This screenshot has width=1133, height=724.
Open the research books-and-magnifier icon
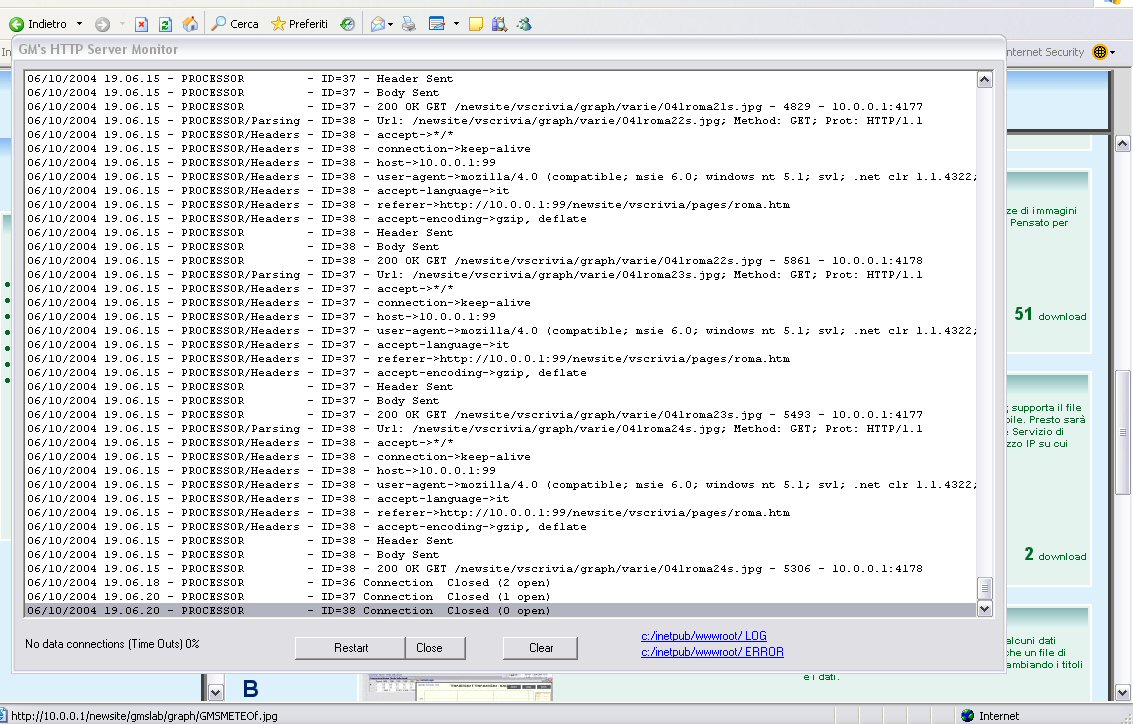pyautogui.click(x=499, y=25)
